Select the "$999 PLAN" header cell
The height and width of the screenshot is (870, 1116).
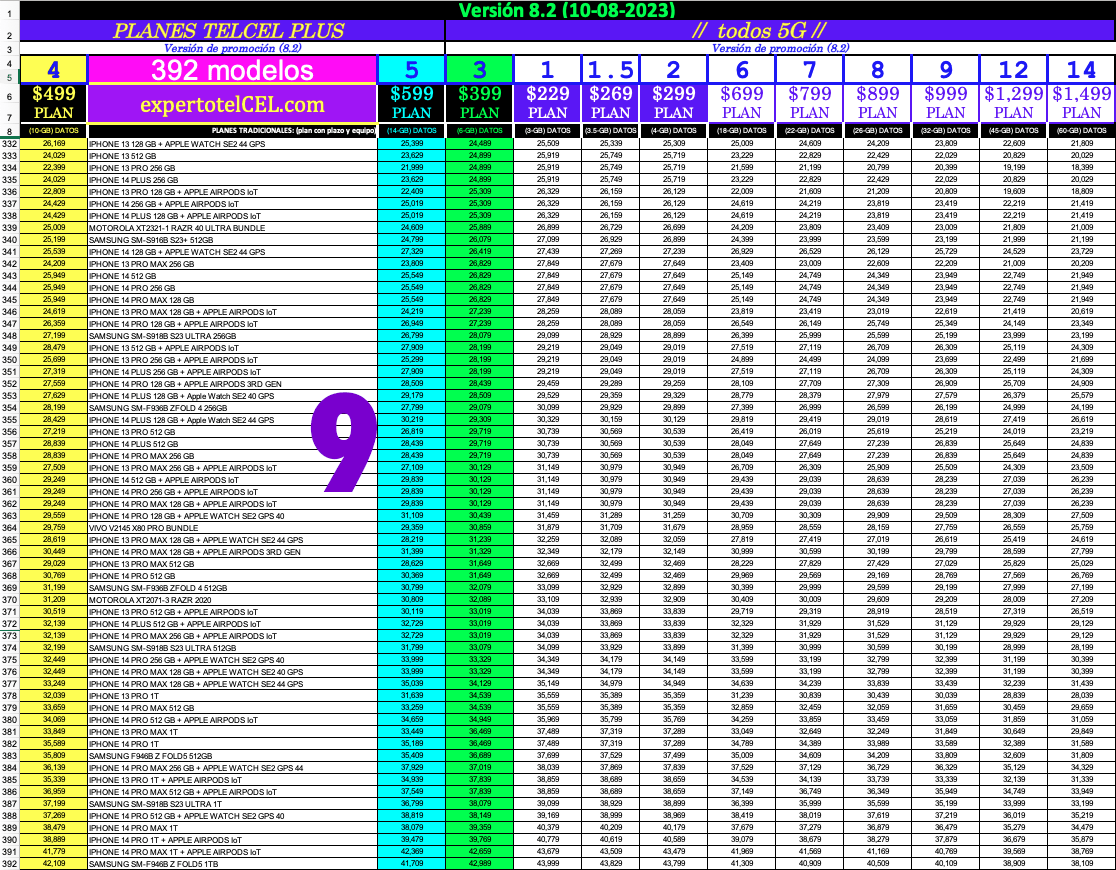click(x=946, y=104)
